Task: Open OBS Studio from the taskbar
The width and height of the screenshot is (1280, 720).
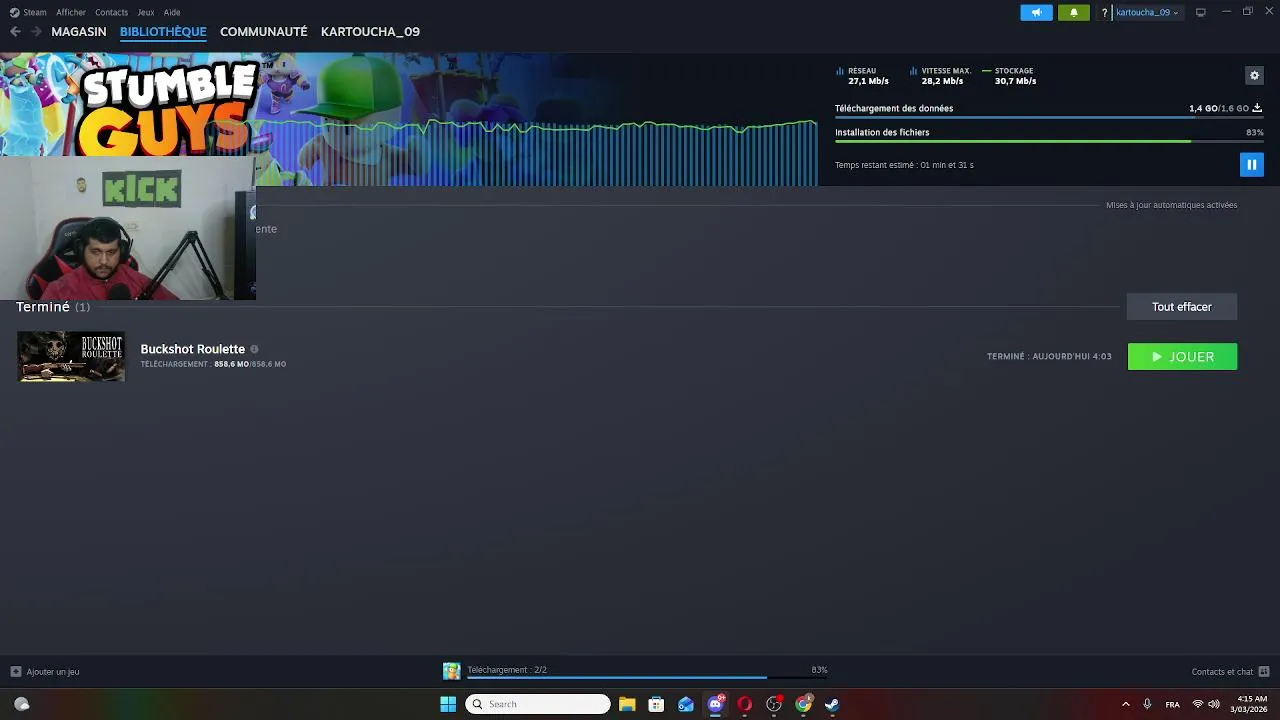Action: (774, 704)
